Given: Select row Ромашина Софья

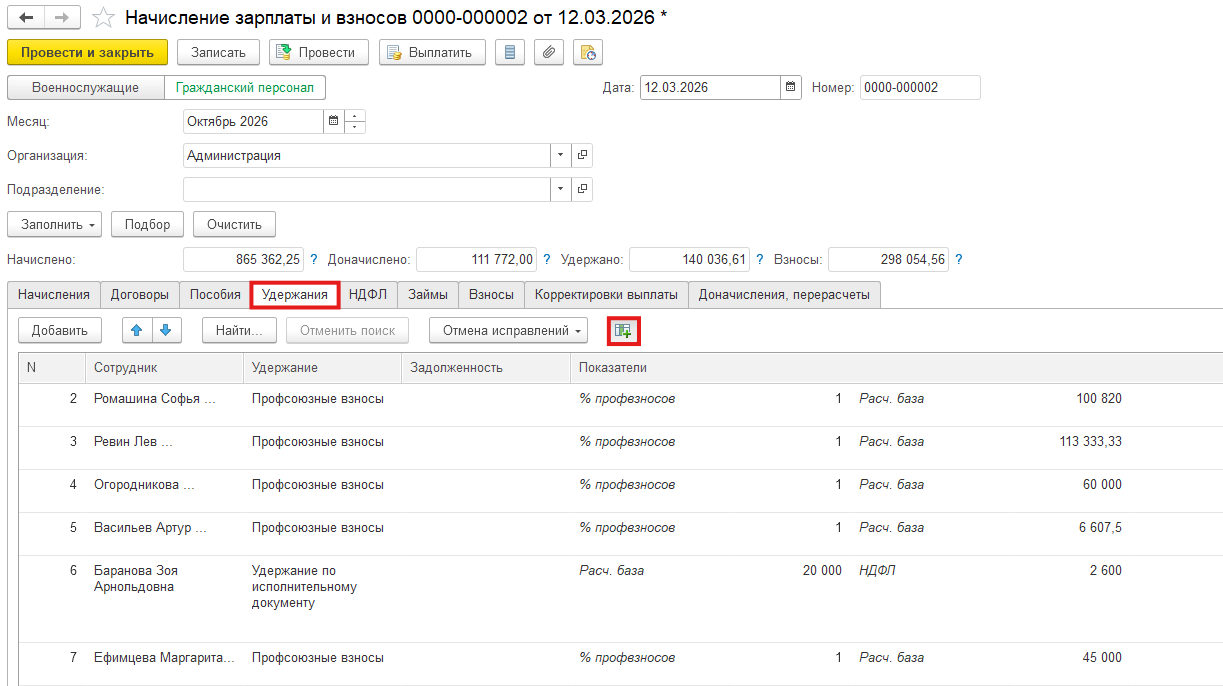Looking at the screenshot, I should coord(620,405).
